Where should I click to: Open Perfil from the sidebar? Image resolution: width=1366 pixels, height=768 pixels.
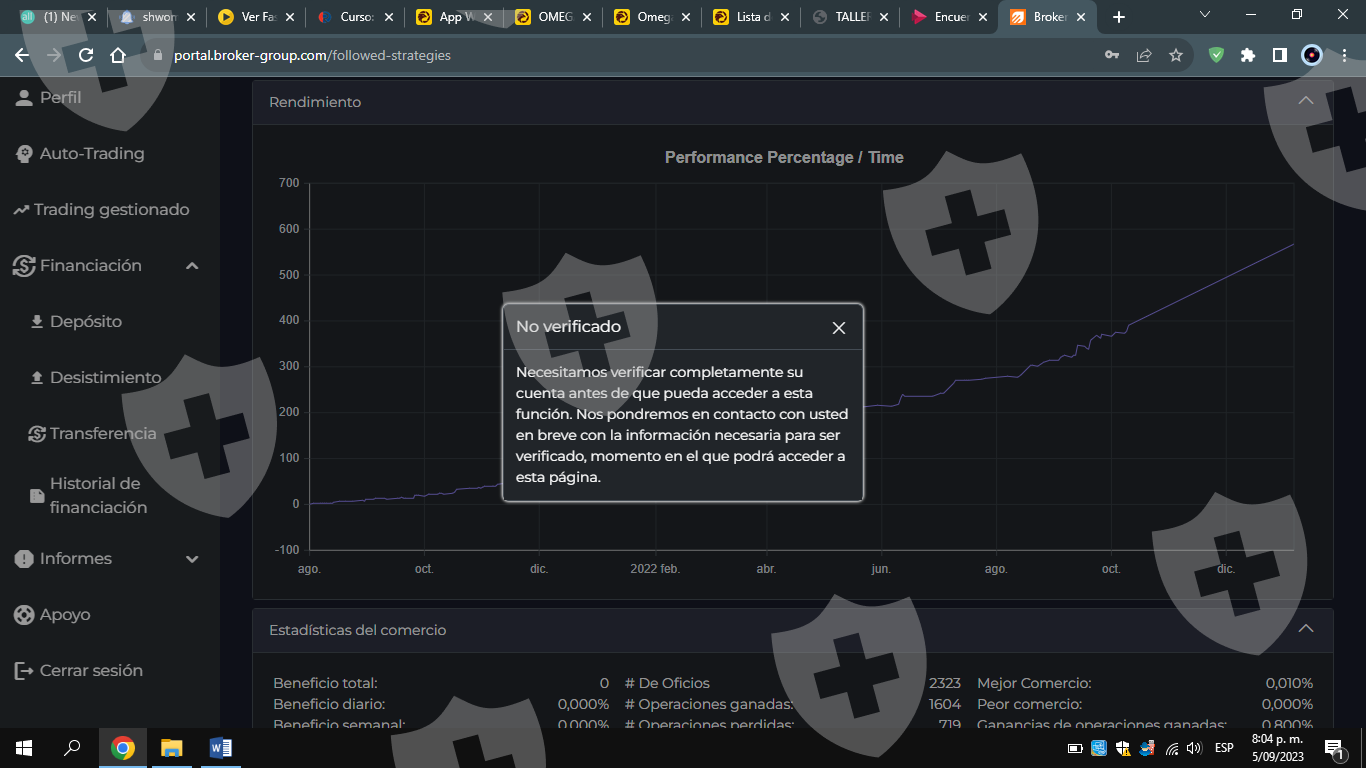coord(60,98)
